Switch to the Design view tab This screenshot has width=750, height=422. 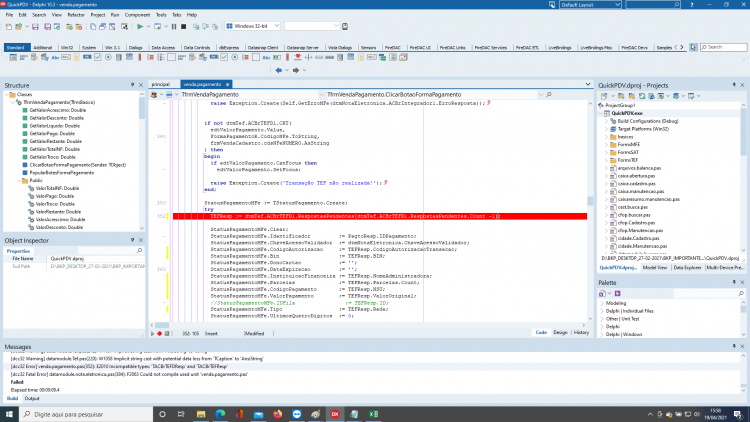tap(560, 333)
